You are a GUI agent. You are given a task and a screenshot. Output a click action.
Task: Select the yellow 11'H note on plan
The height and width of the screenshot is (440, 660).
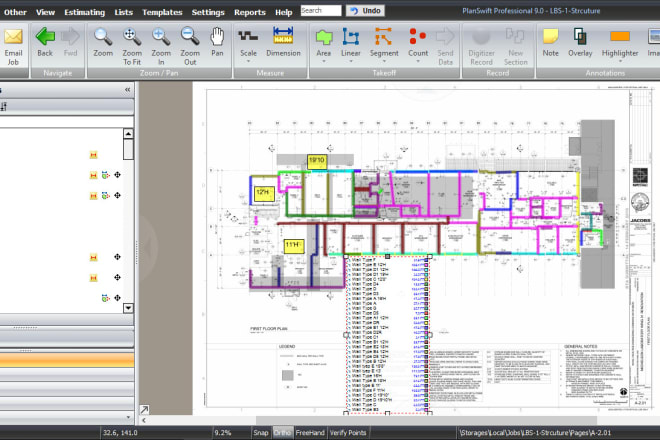point(294,245)
